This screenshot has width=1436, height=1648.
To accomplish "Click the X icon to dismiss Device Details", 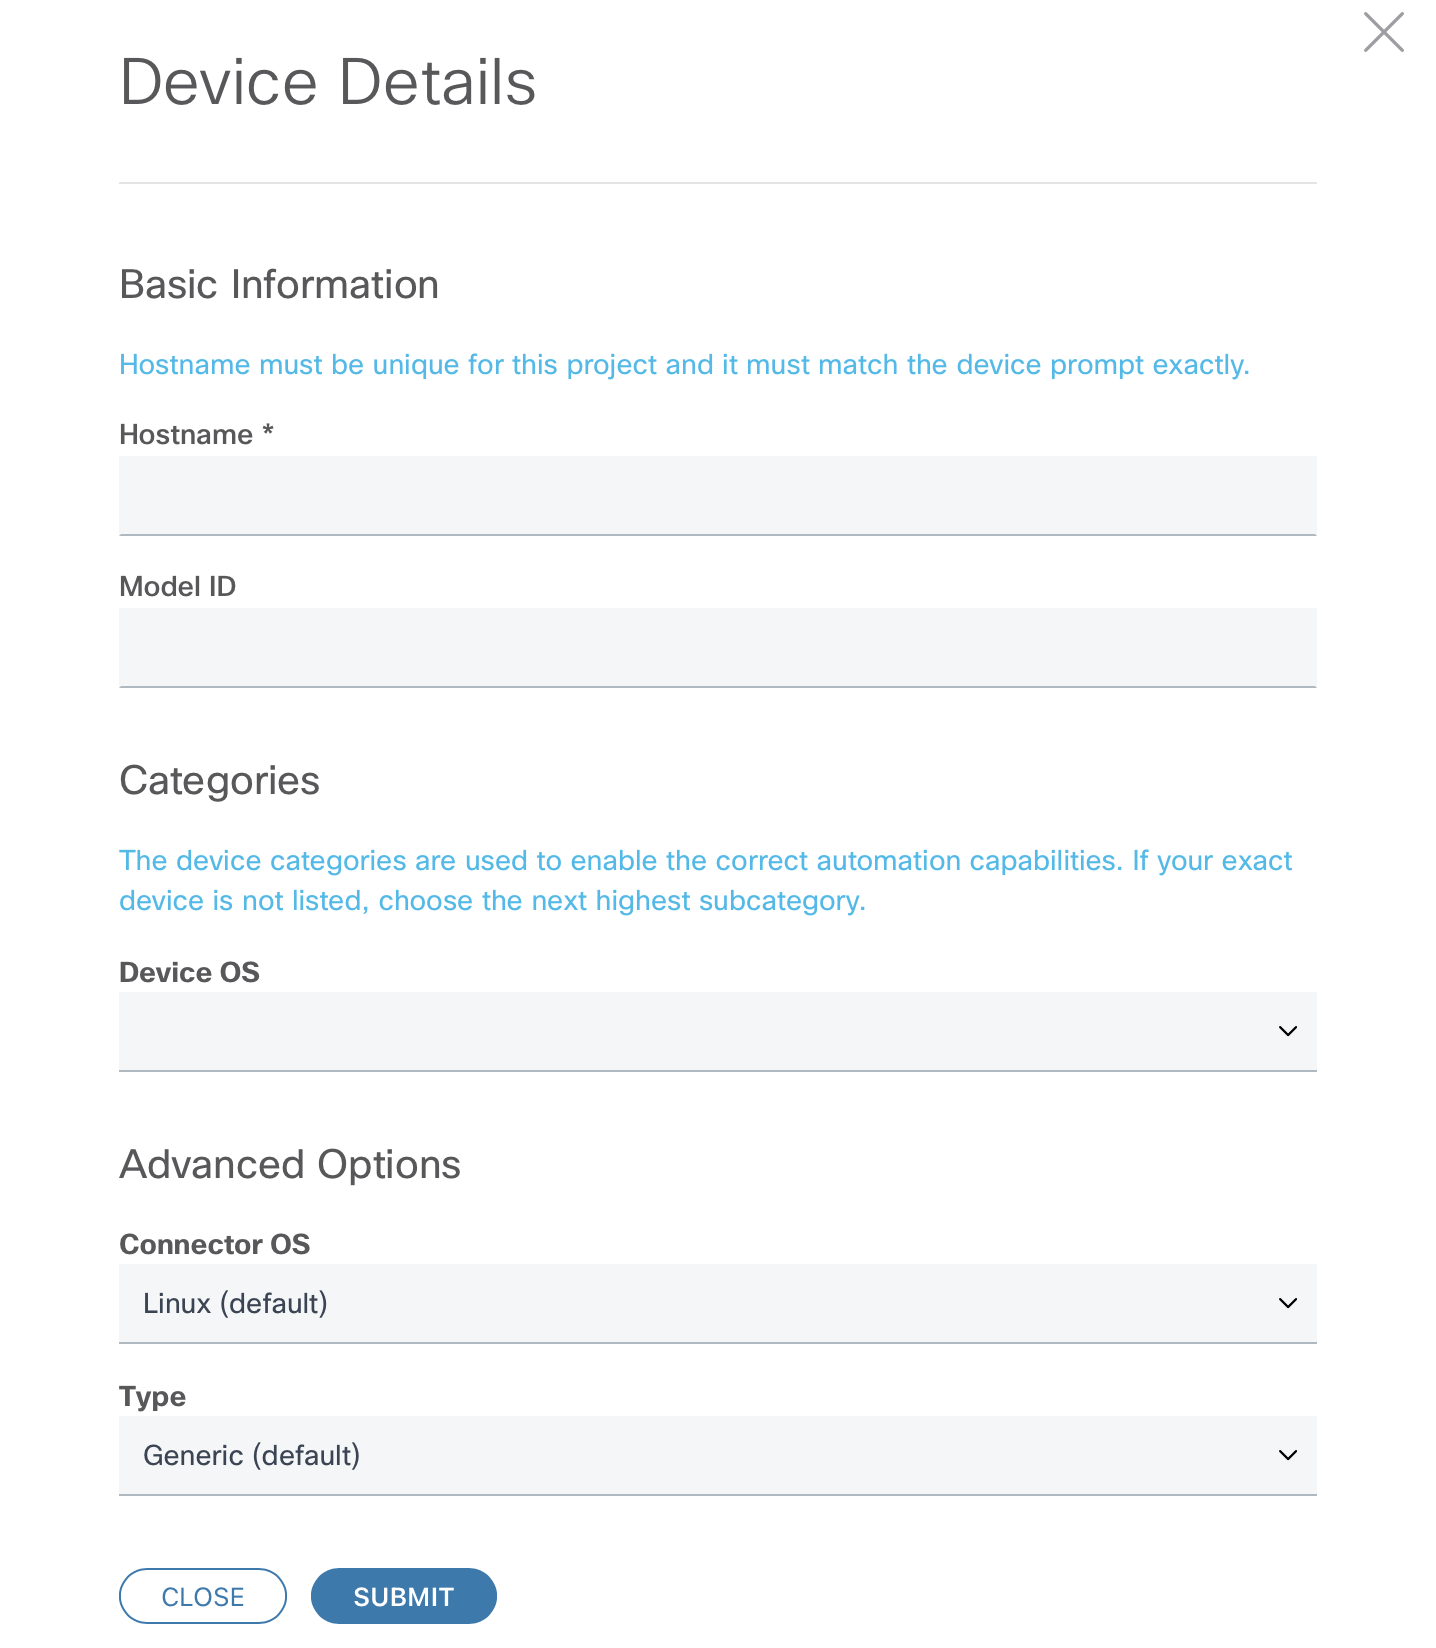I will coord(1383,32).
